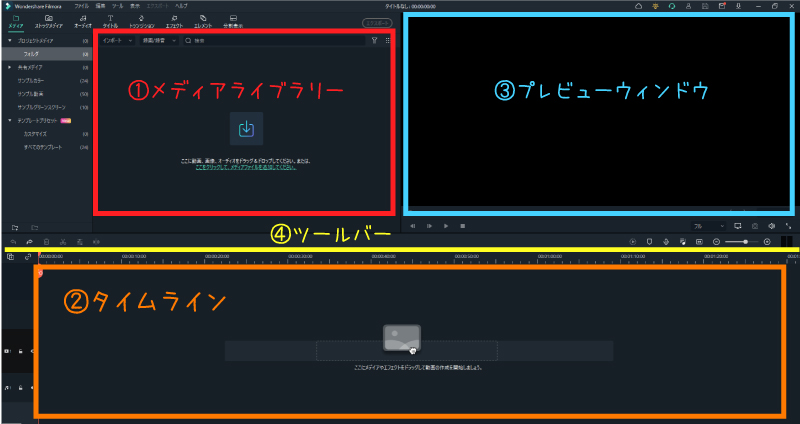The height and width of the screenshot is (424, 800).
Task: Open the インポート dropdown
Action: coord(118,41)
